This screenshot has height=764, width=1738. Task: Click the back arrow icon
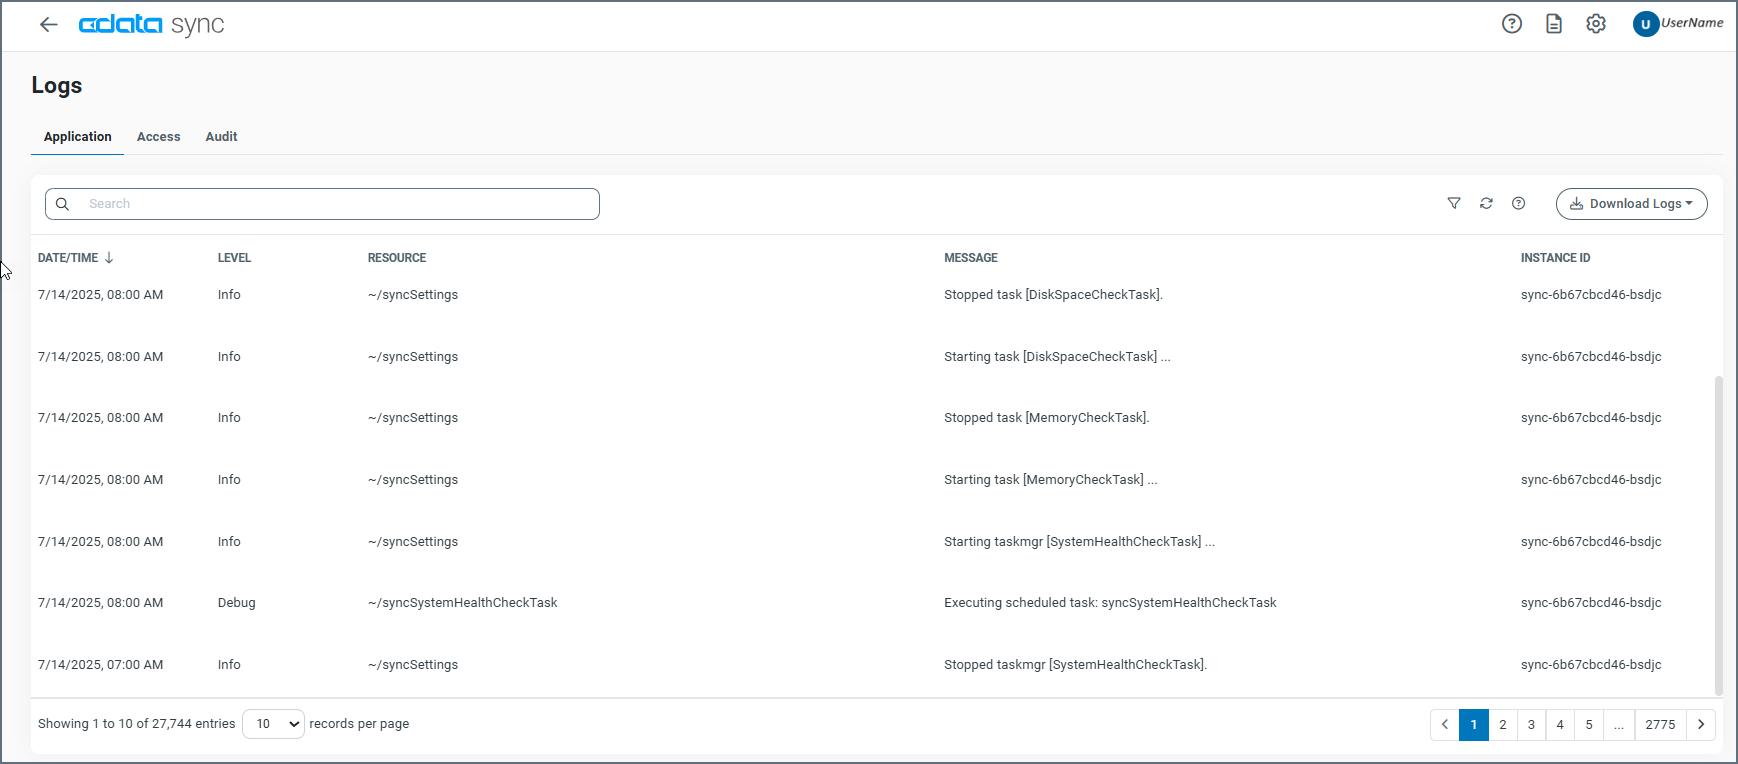[x=48, y=25]
